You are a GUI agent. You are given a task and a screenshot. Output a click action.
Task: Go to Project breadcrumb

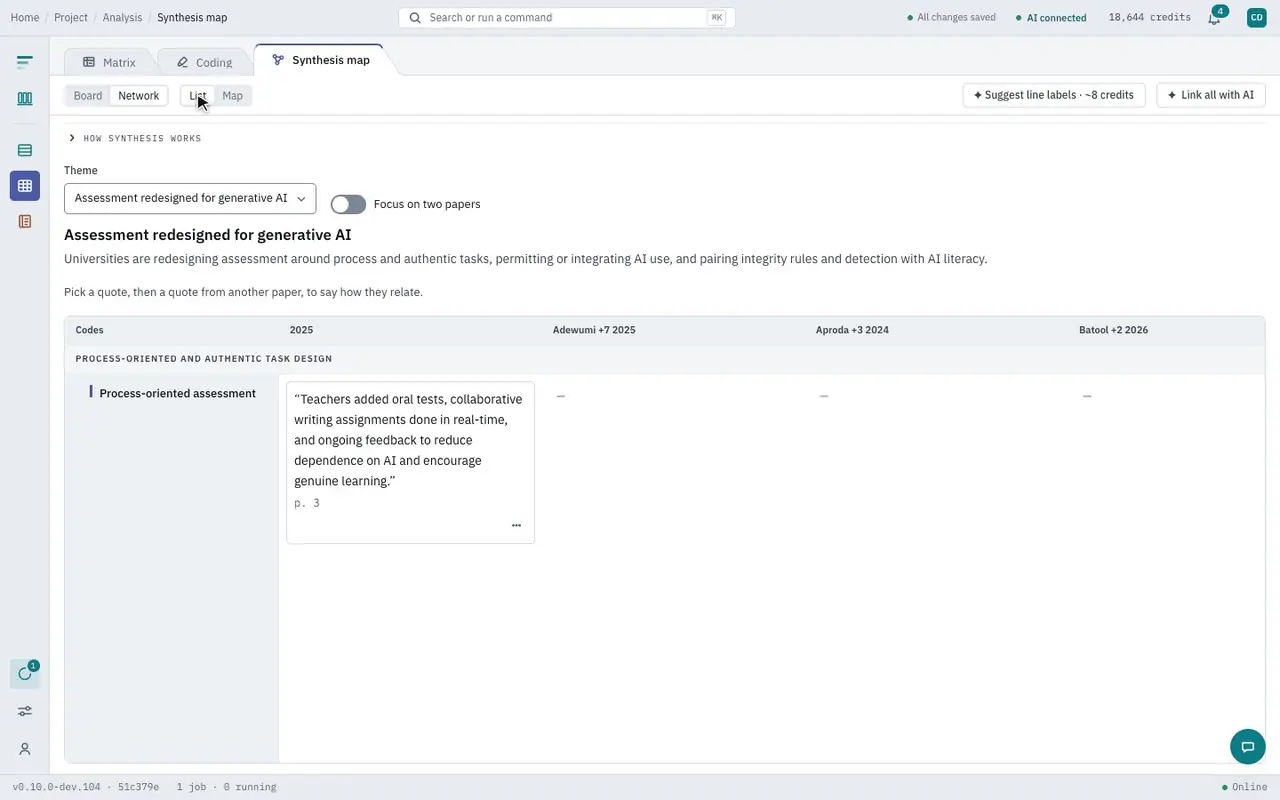pos(71,18)
